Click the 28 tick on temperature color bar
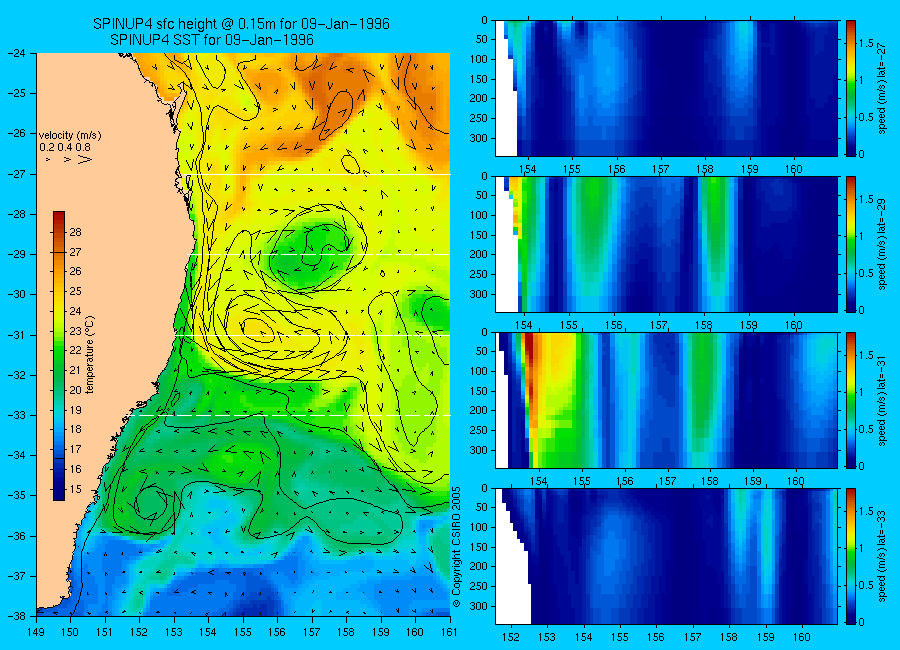Image resolution: width=900 pixels, height=650 pixels. point(75,232)
